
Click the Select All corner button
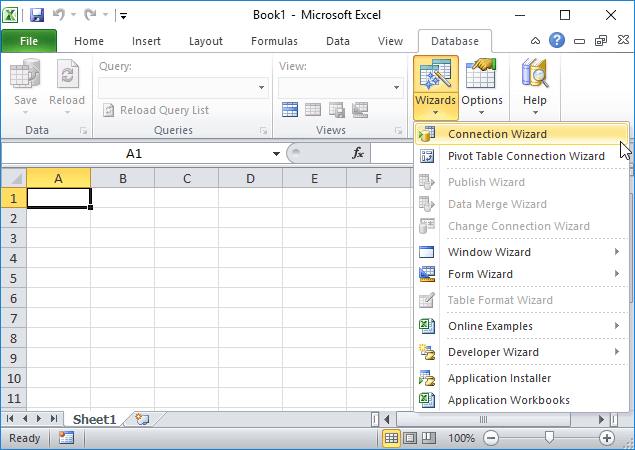pos(14,178)
